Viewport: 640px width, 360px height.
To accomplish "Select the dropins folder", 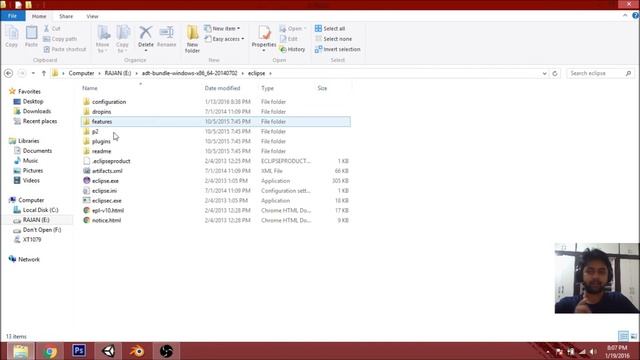I will [216, 111].
